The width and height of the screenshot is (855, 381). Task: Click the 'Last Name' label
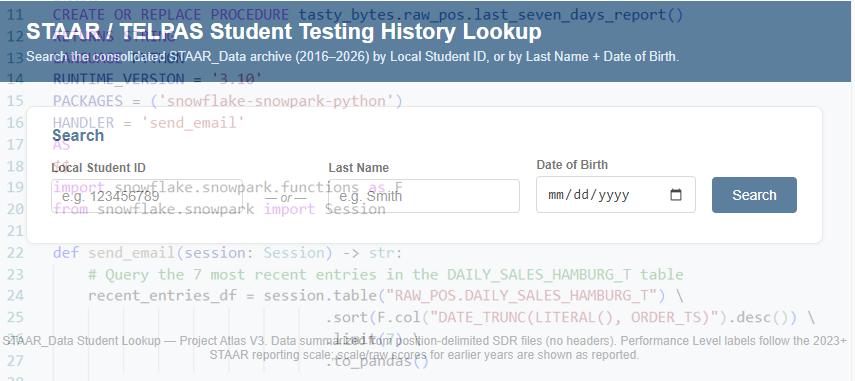358,168
